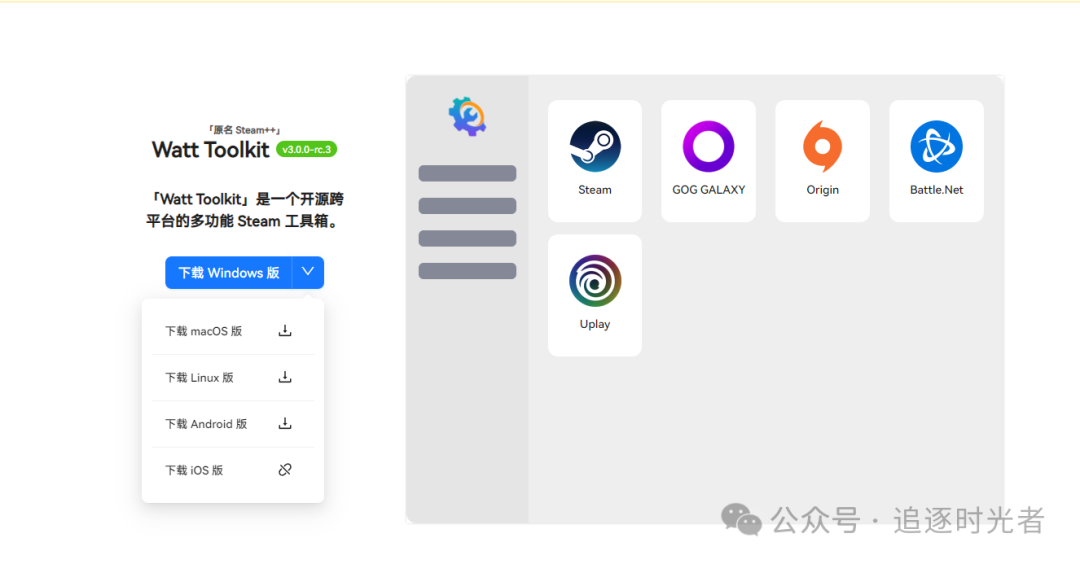Click the Android download arrow icon

click(x=284, y=424)
